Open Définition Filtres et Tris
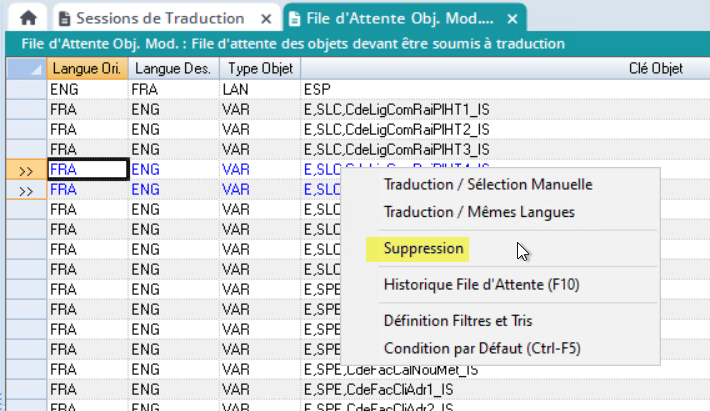The width and height of the screenshot is (710, 411). [x=472, y=321]
